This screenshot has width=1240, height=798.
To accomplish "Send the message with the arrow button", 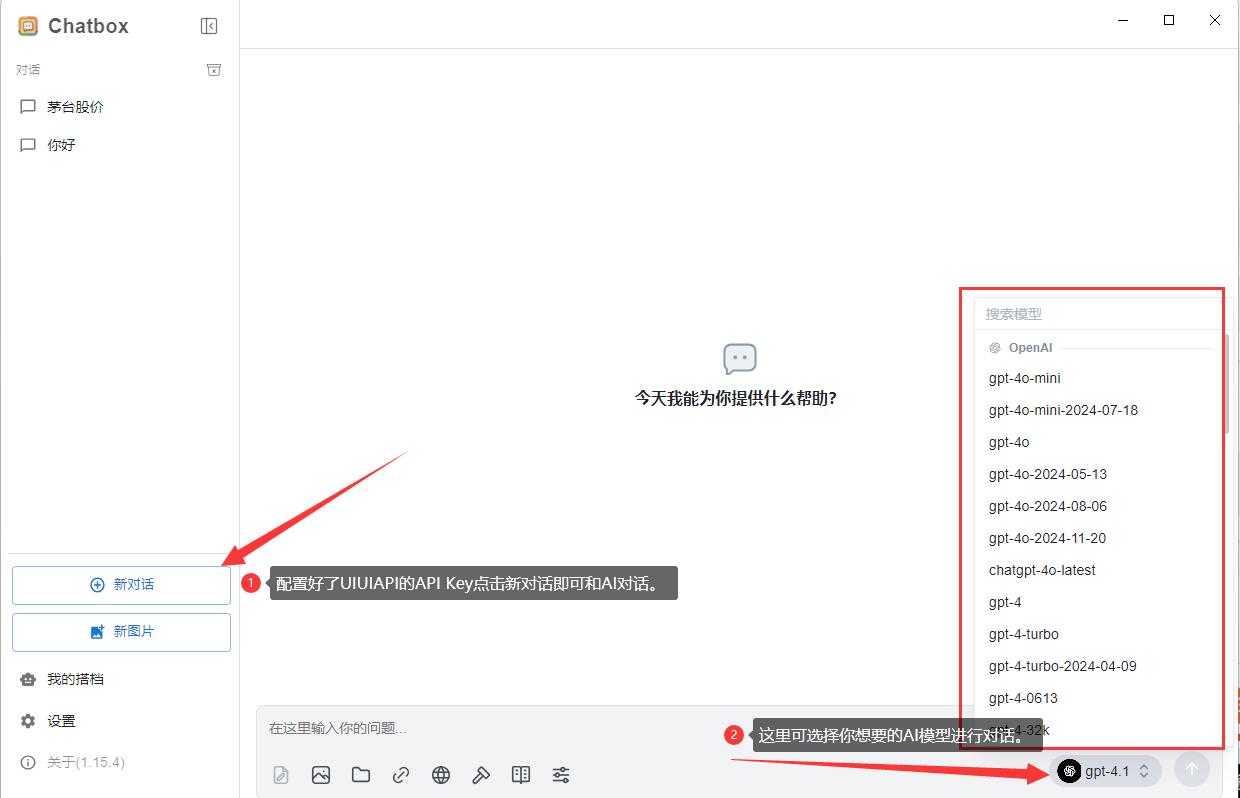I will [1192, 769].
